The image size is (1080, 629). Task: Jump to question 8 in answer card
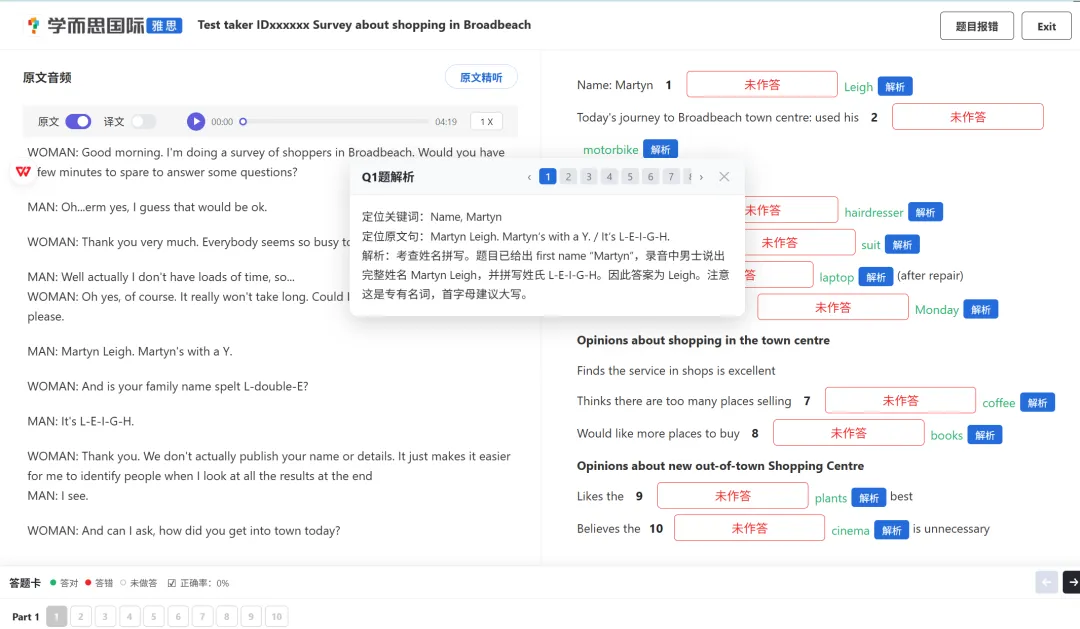click(226, 617)
